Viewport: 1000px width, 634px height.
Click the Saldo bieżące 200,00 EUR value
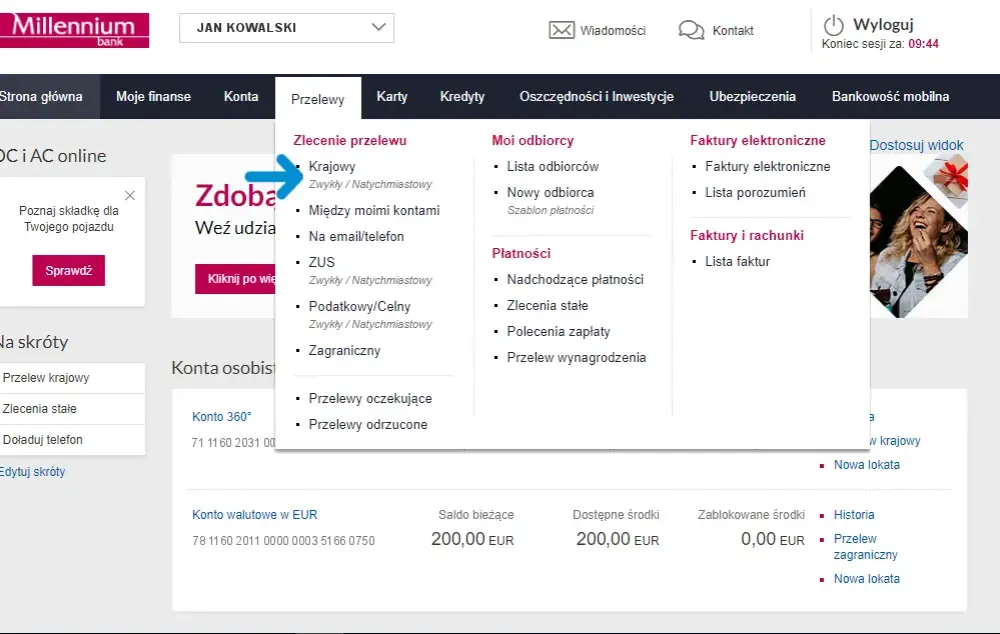472,540
